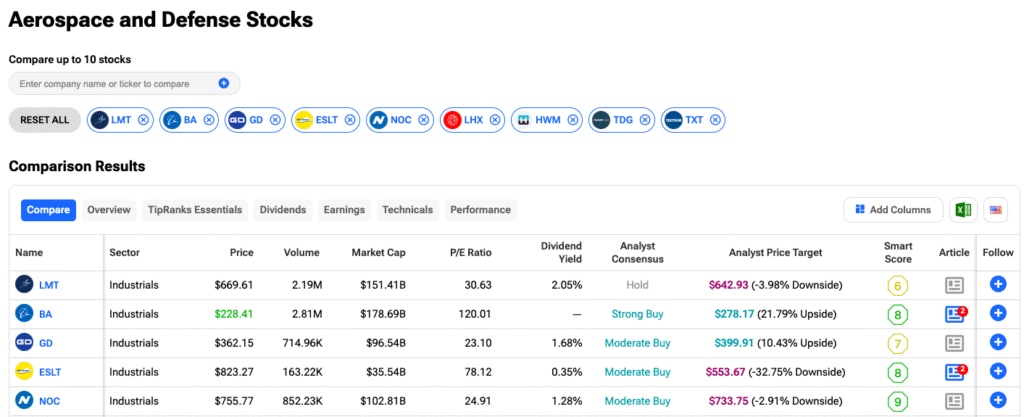Export the comparison table to Excel
1024x417 pixels.
click(x=962, y=210)
